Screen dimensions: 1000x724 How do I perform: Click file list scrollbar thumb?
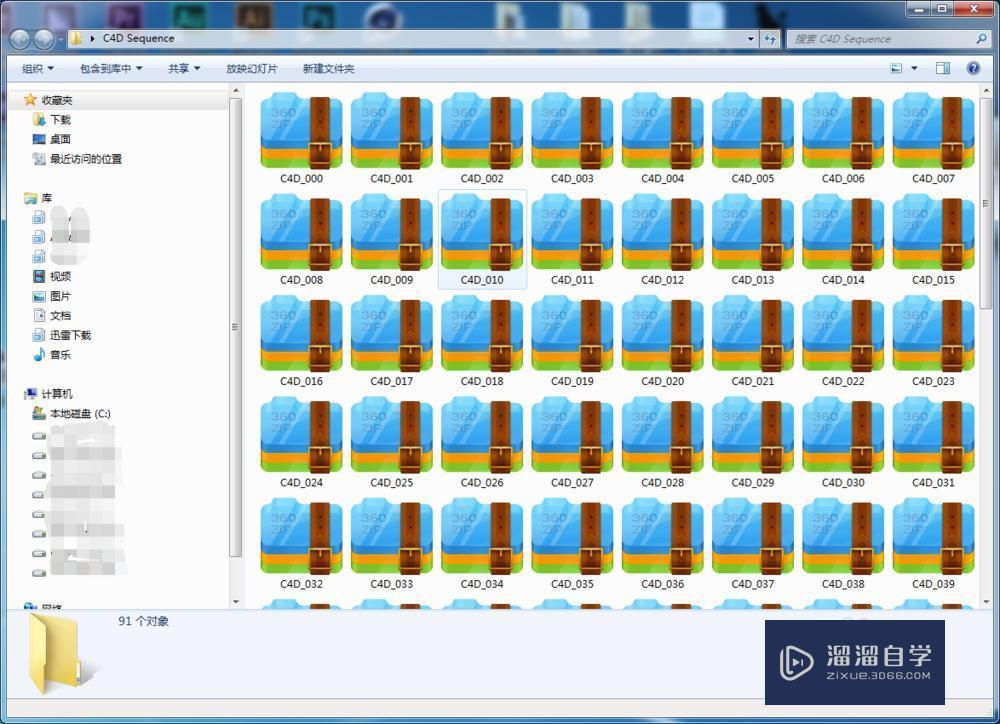(x=986, y=203)
